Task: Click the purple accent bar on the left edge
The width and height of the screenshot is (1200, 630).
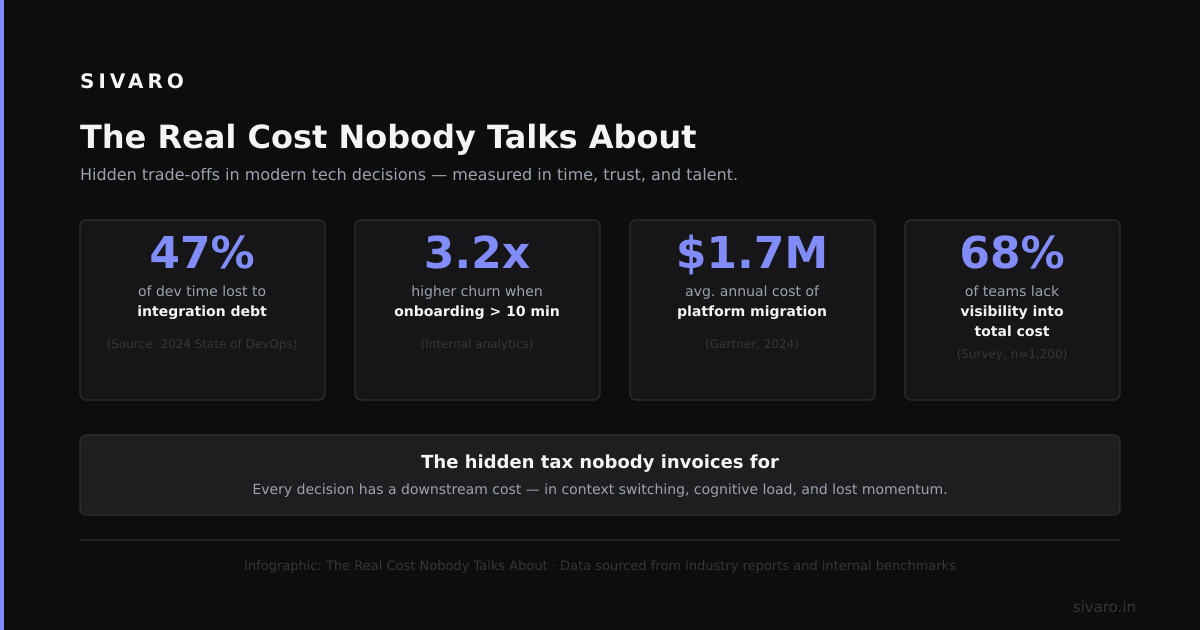Action: 2,315
